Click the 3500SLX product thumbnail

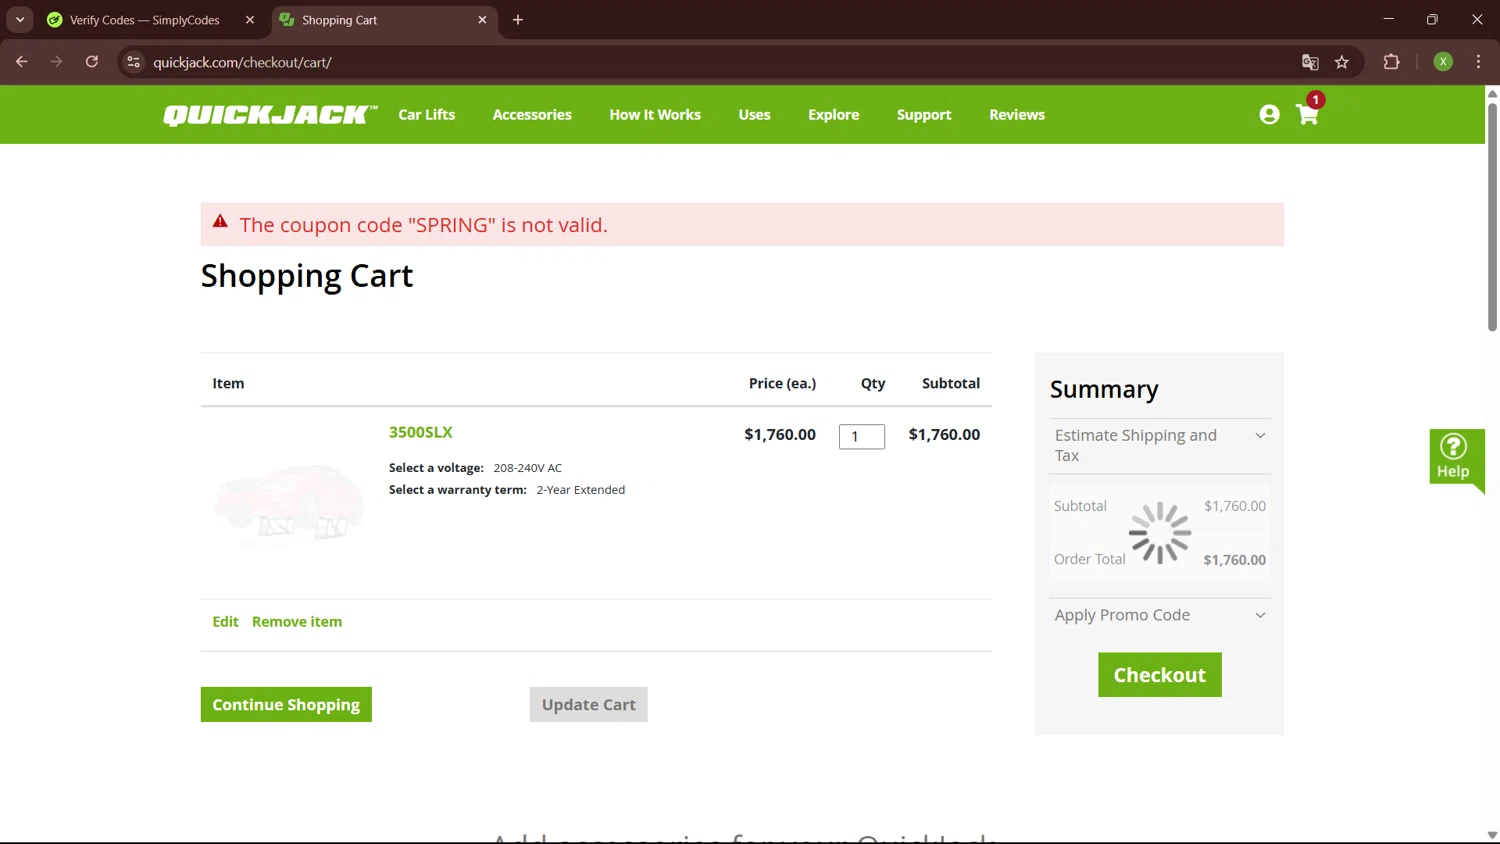coord(290,503)
